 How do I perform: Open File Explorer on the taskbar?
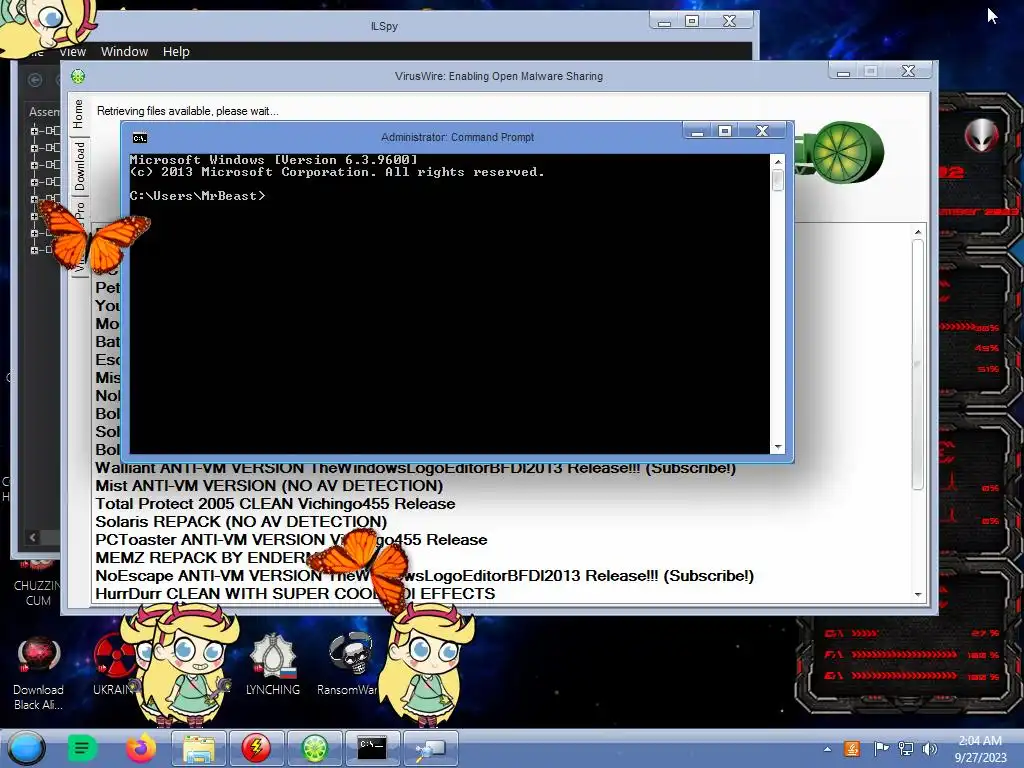[199, 748]
